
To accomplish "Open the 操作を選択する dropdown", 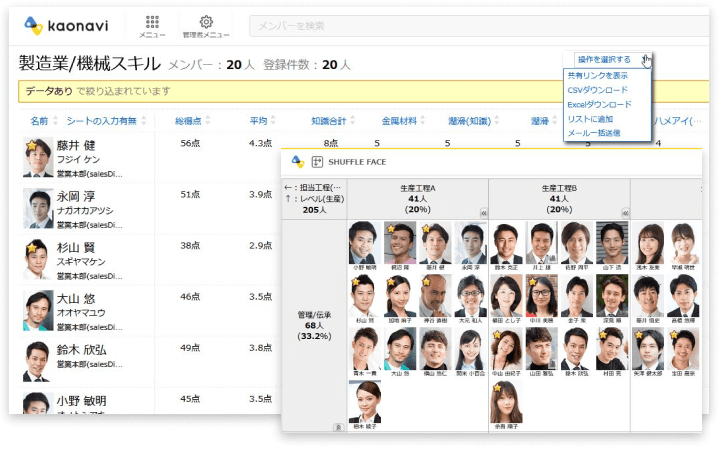I will [605, 60].
